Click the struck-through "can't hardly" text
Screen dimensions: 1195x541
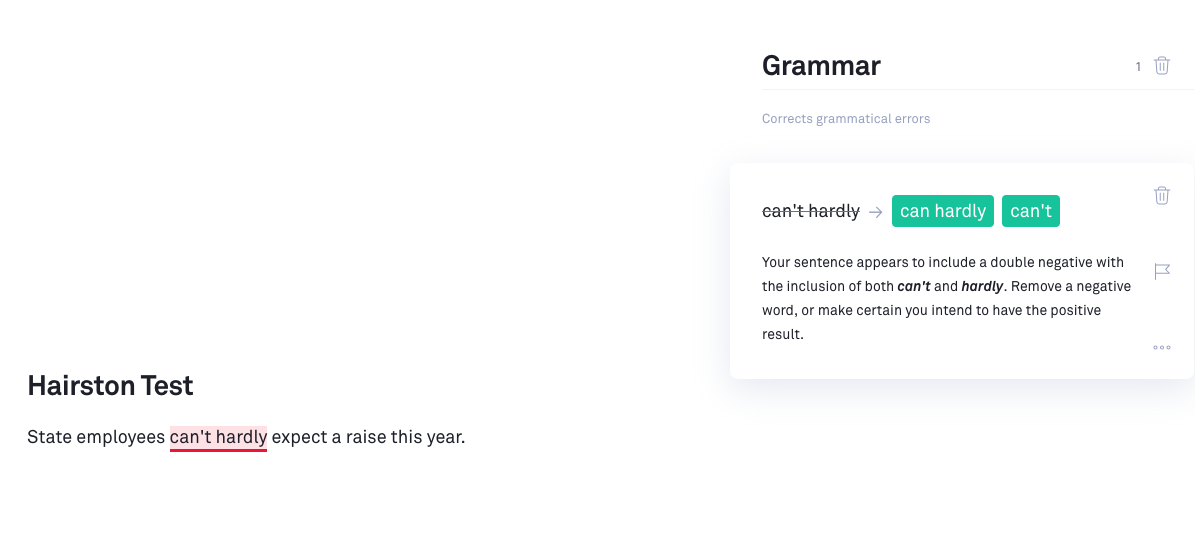[810, 211]
